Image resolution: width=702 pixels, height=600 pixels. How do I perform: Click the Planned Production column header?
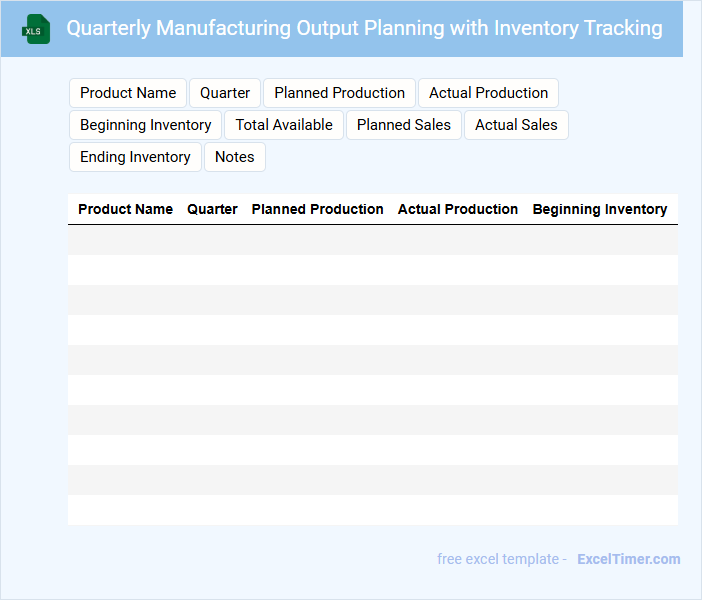tap(317, 210)
